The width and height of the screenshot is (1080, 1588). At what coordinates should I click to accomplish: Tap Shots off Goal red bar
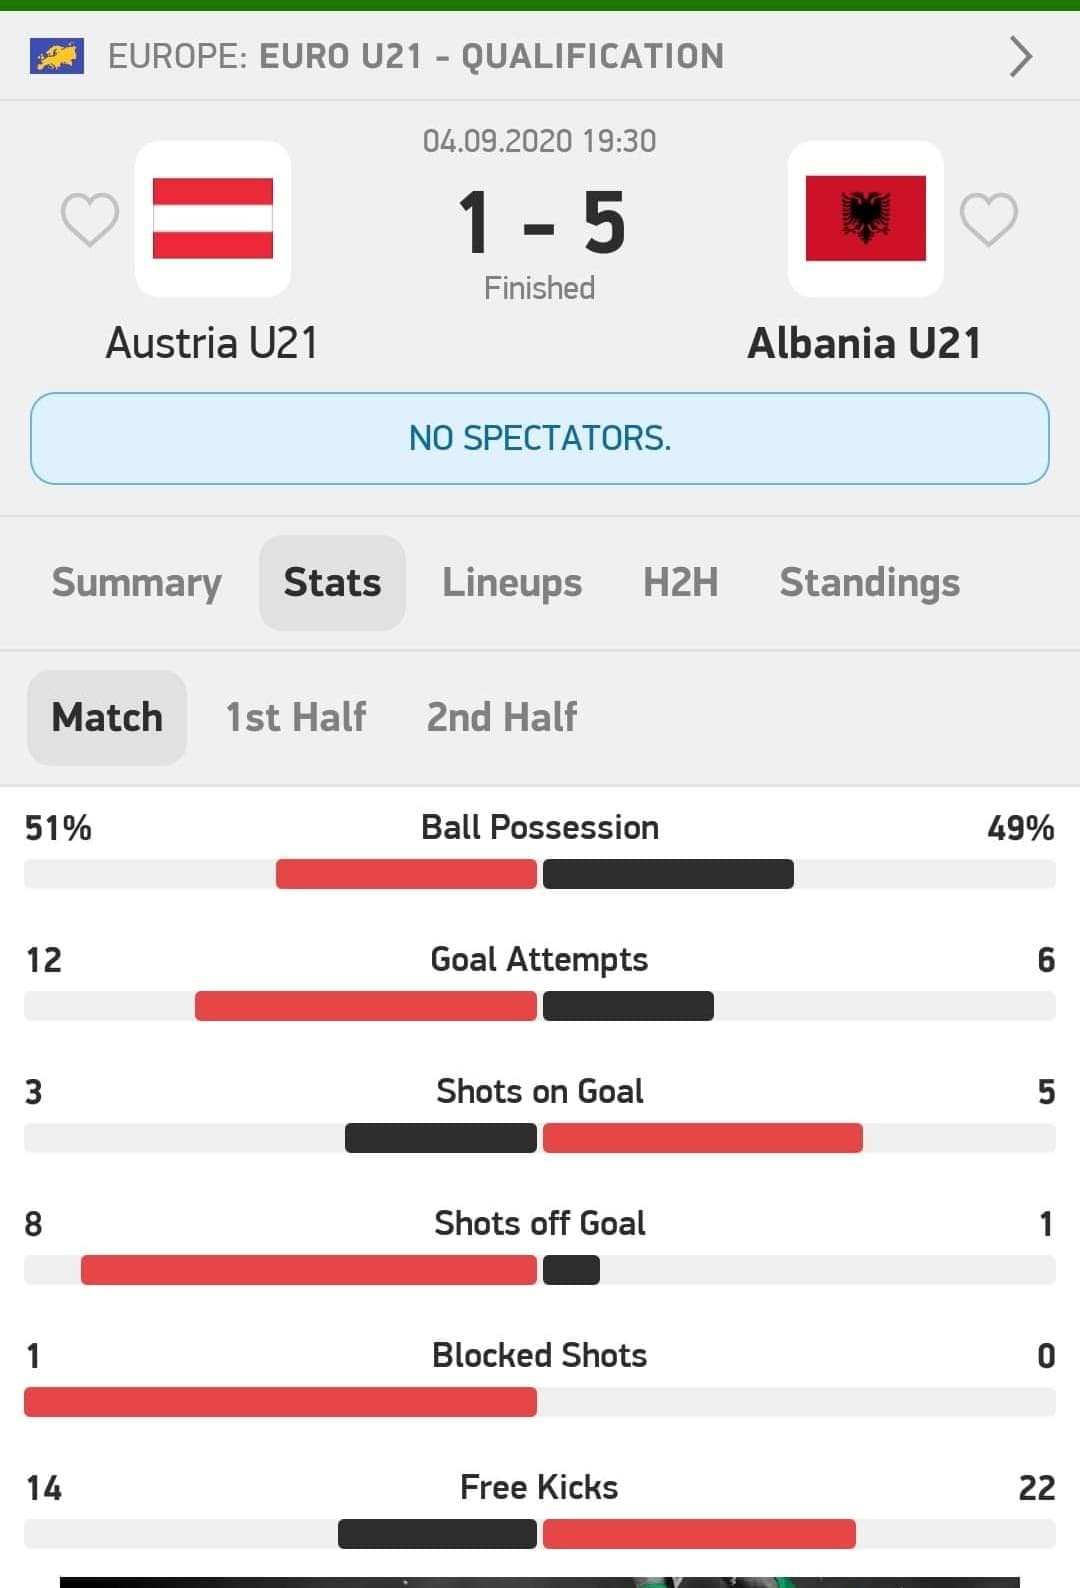coord(309,1270)
